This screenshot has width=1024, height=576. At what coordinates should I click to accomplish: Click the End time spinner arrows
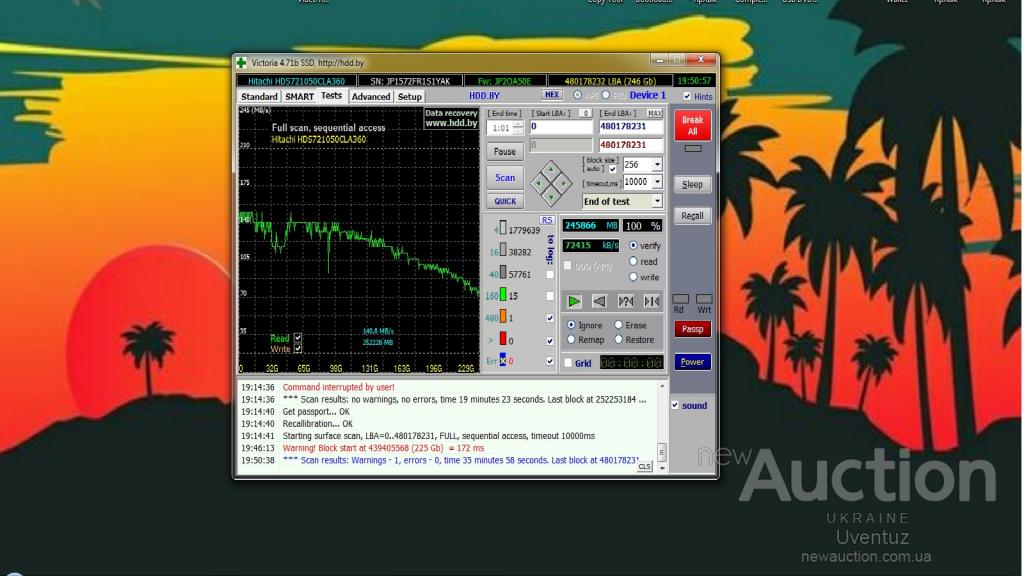[518, 127]
